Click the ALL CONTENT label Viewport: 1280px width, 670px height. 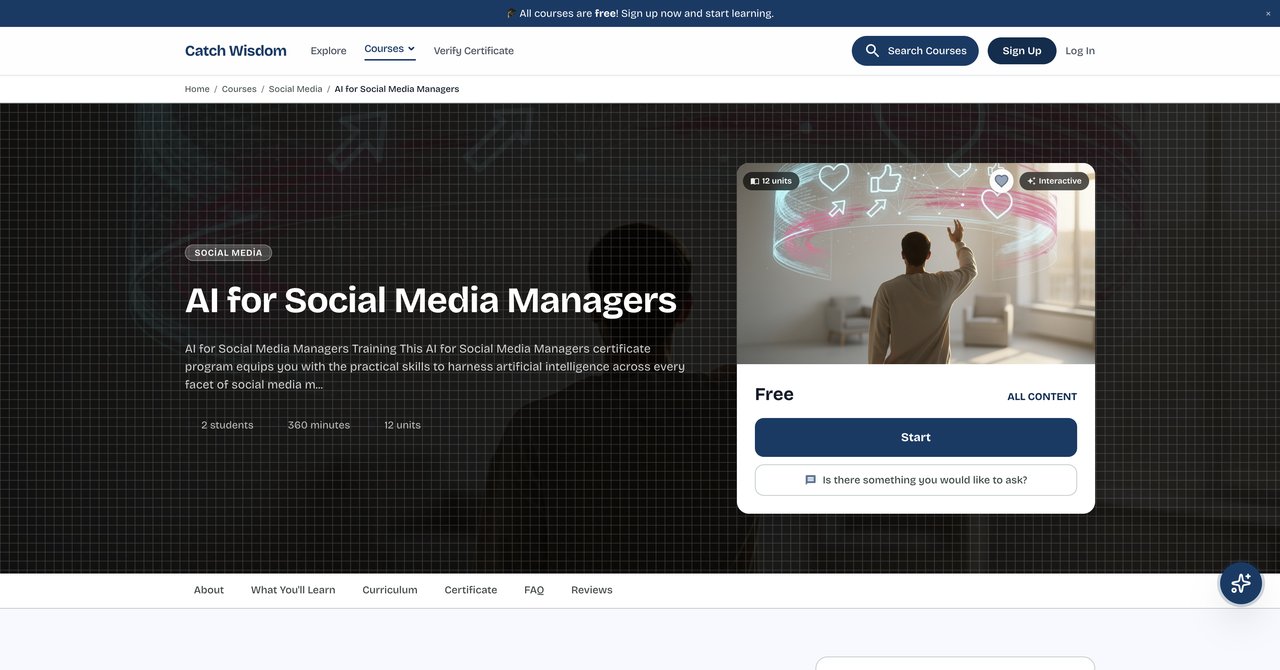1042,397
